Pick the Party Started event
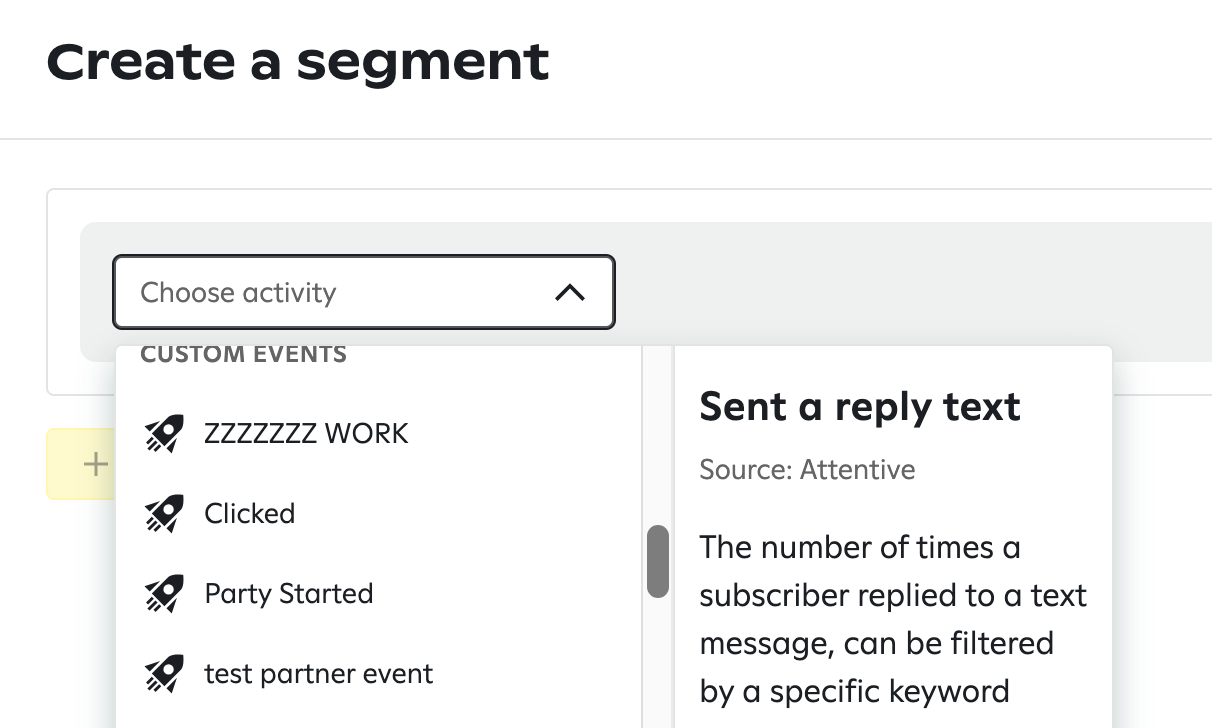Screen dimensions: 1212x728 click(288, 594)
